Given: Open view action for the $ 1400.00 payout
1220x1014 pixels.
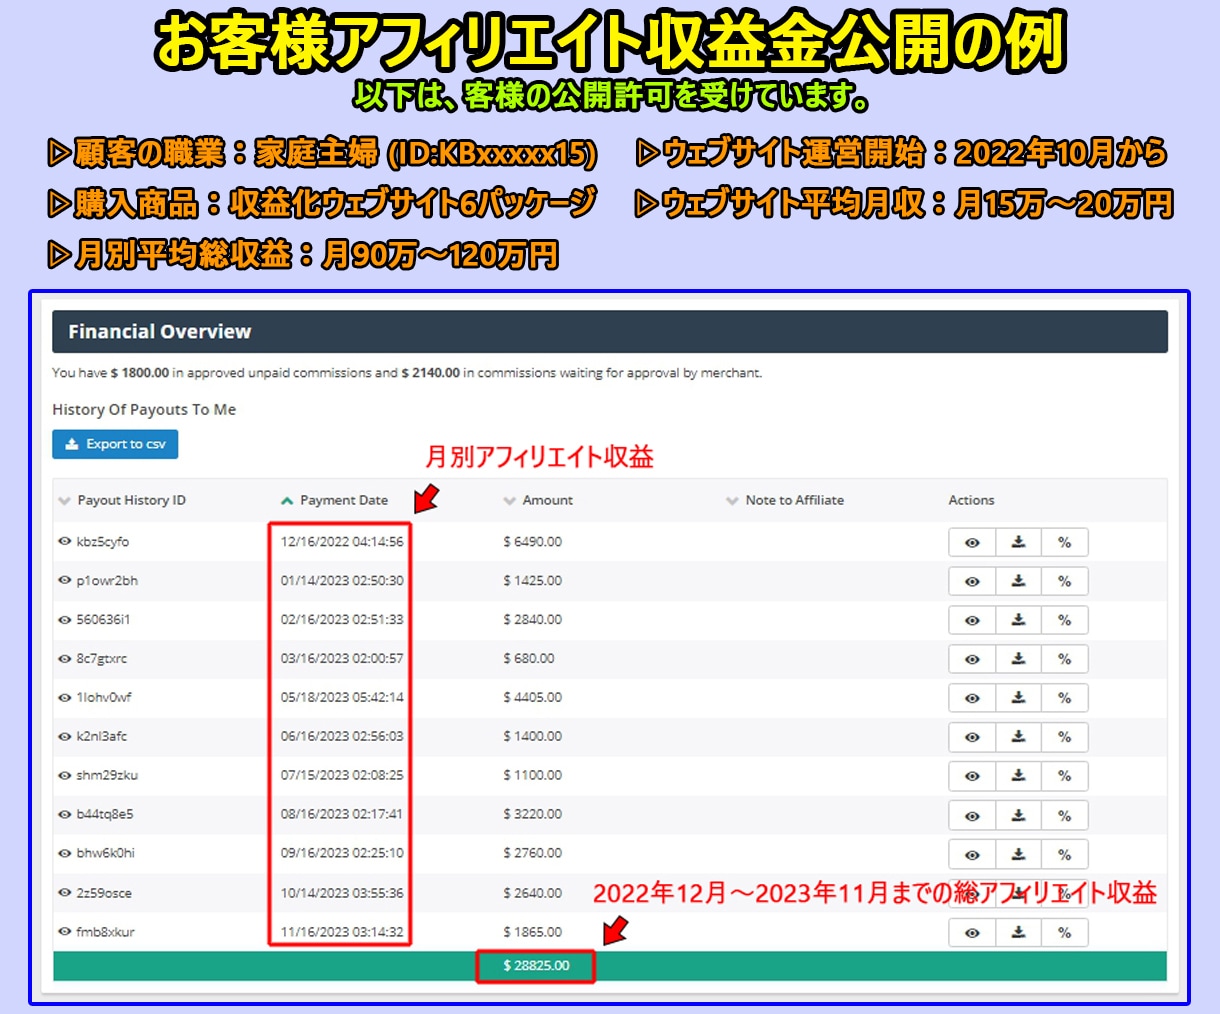Looking at the screenshot, I should click(x=972, y=737).
